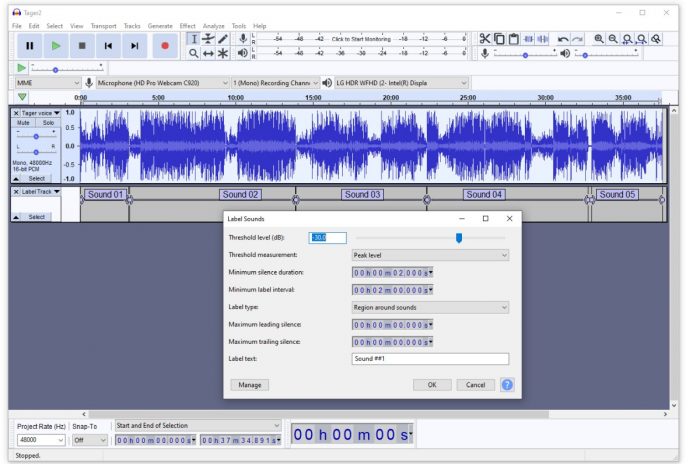Expand the Label type dropdown
This screenshot has width=700, height=464.
[x=430, y=307]
